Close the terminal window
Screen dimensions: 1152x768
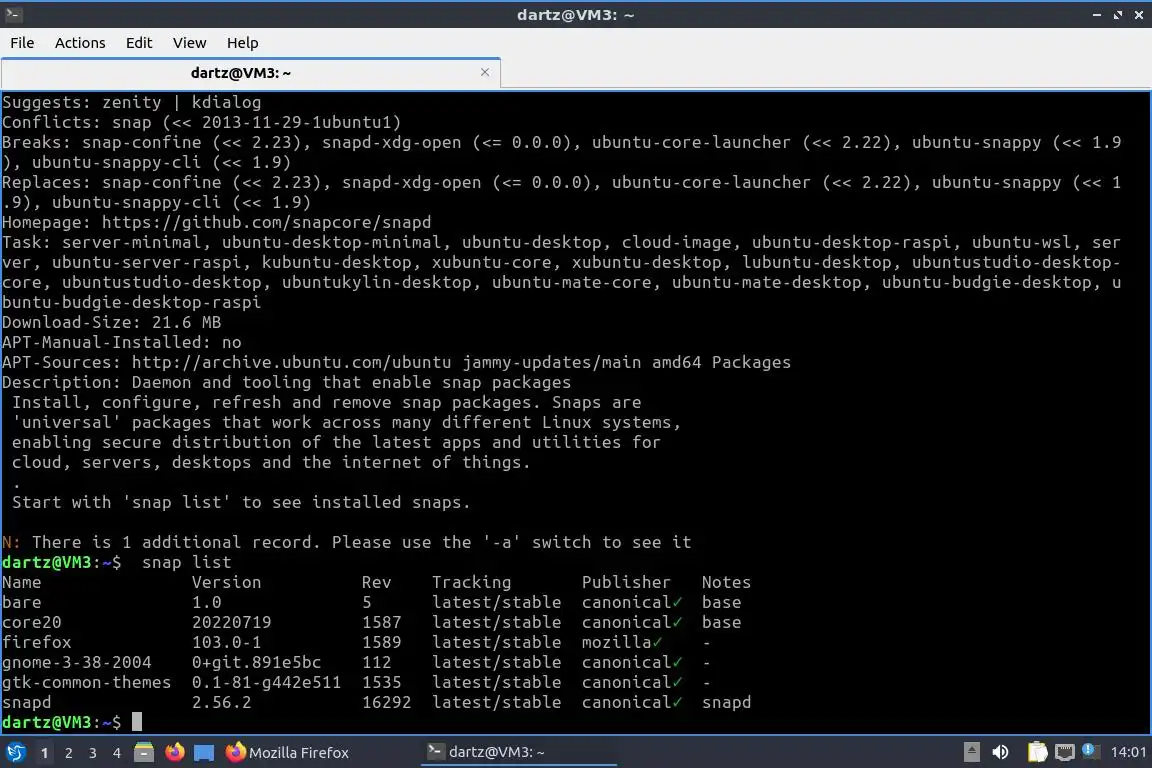[1139, 15]
